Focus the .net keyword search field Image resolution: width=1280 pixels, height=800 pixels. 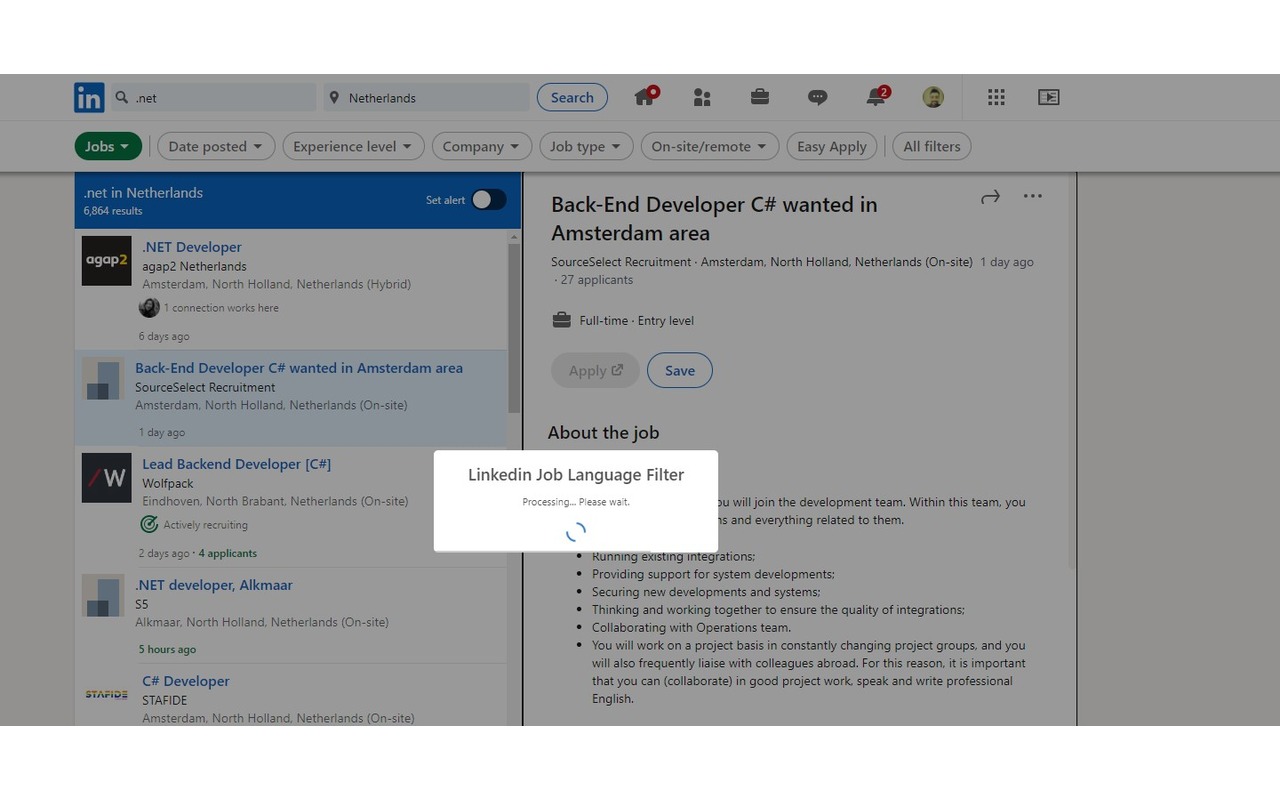pyautogui.click(x=213, y=97)
